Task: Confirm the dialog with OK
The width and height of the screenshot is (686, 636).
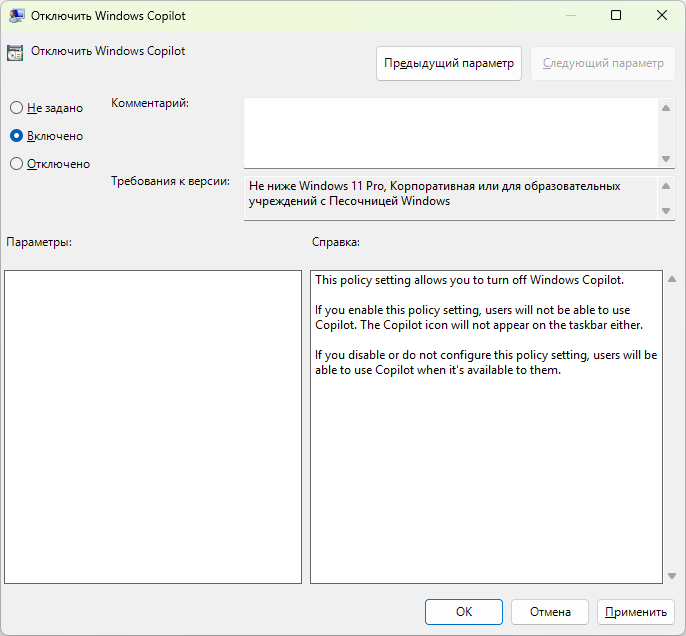Action: (463, 612)
